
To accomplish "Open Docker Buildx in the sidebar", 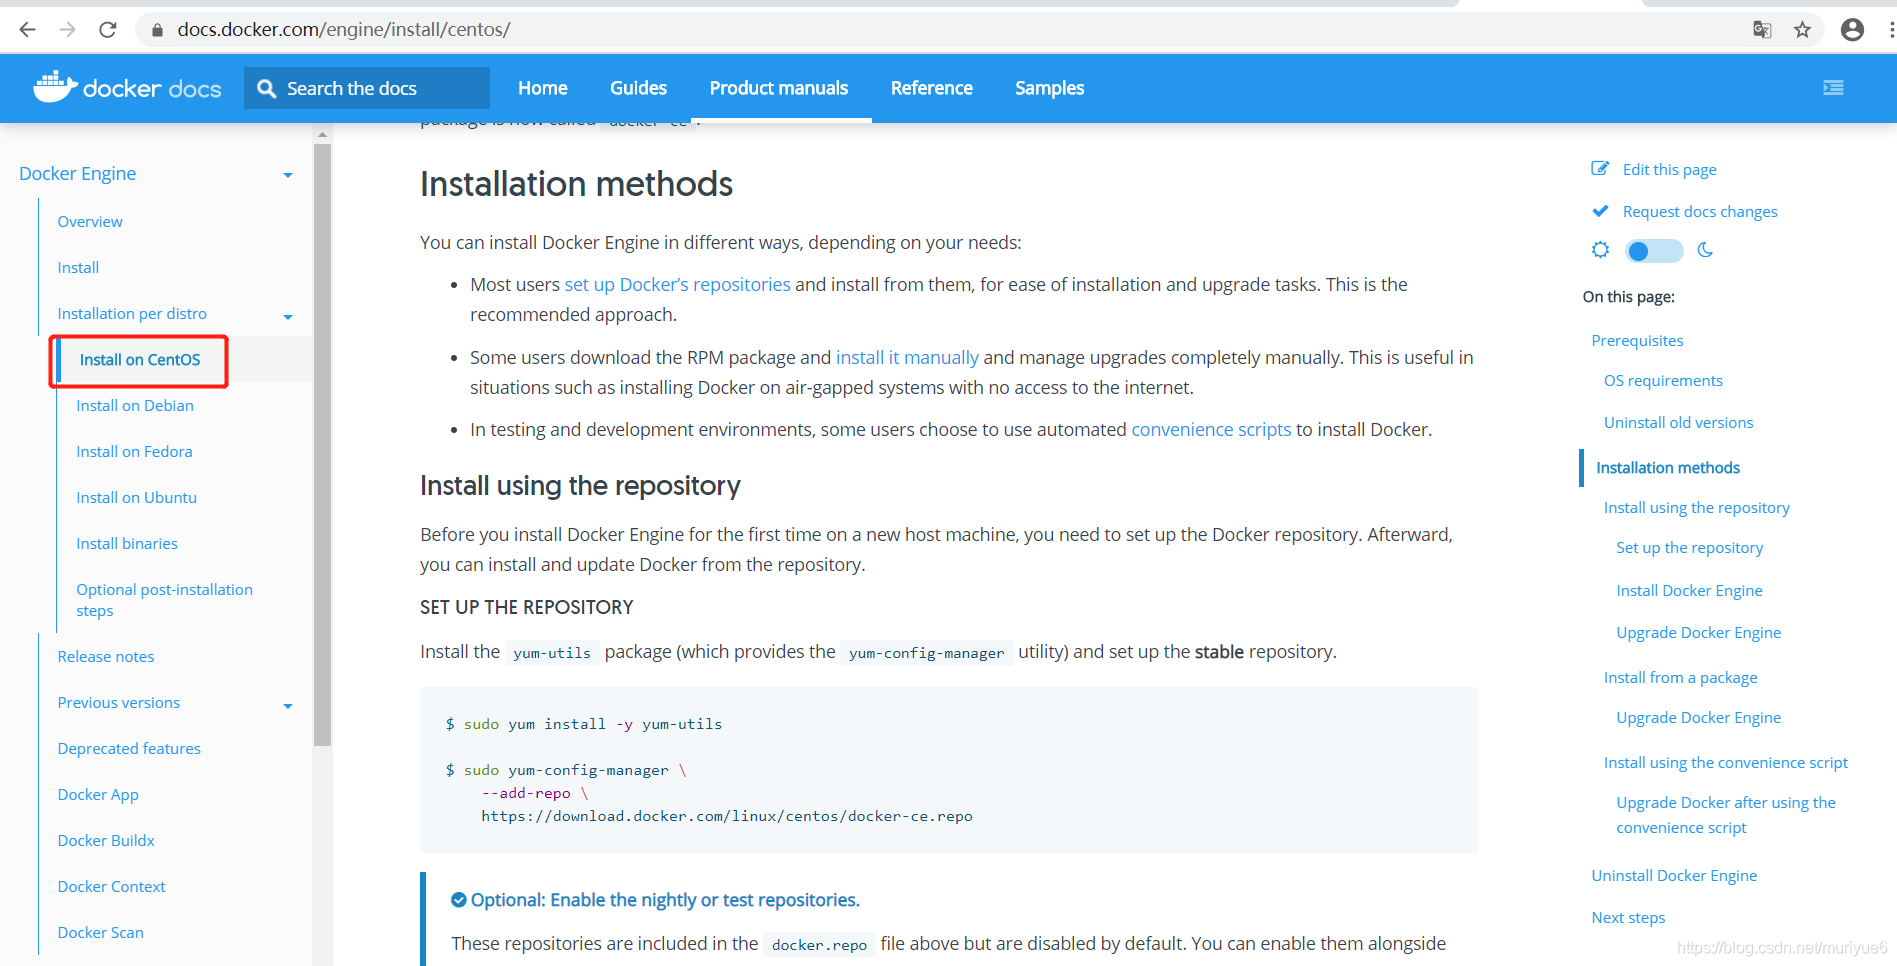I will [x=106, y=841].
